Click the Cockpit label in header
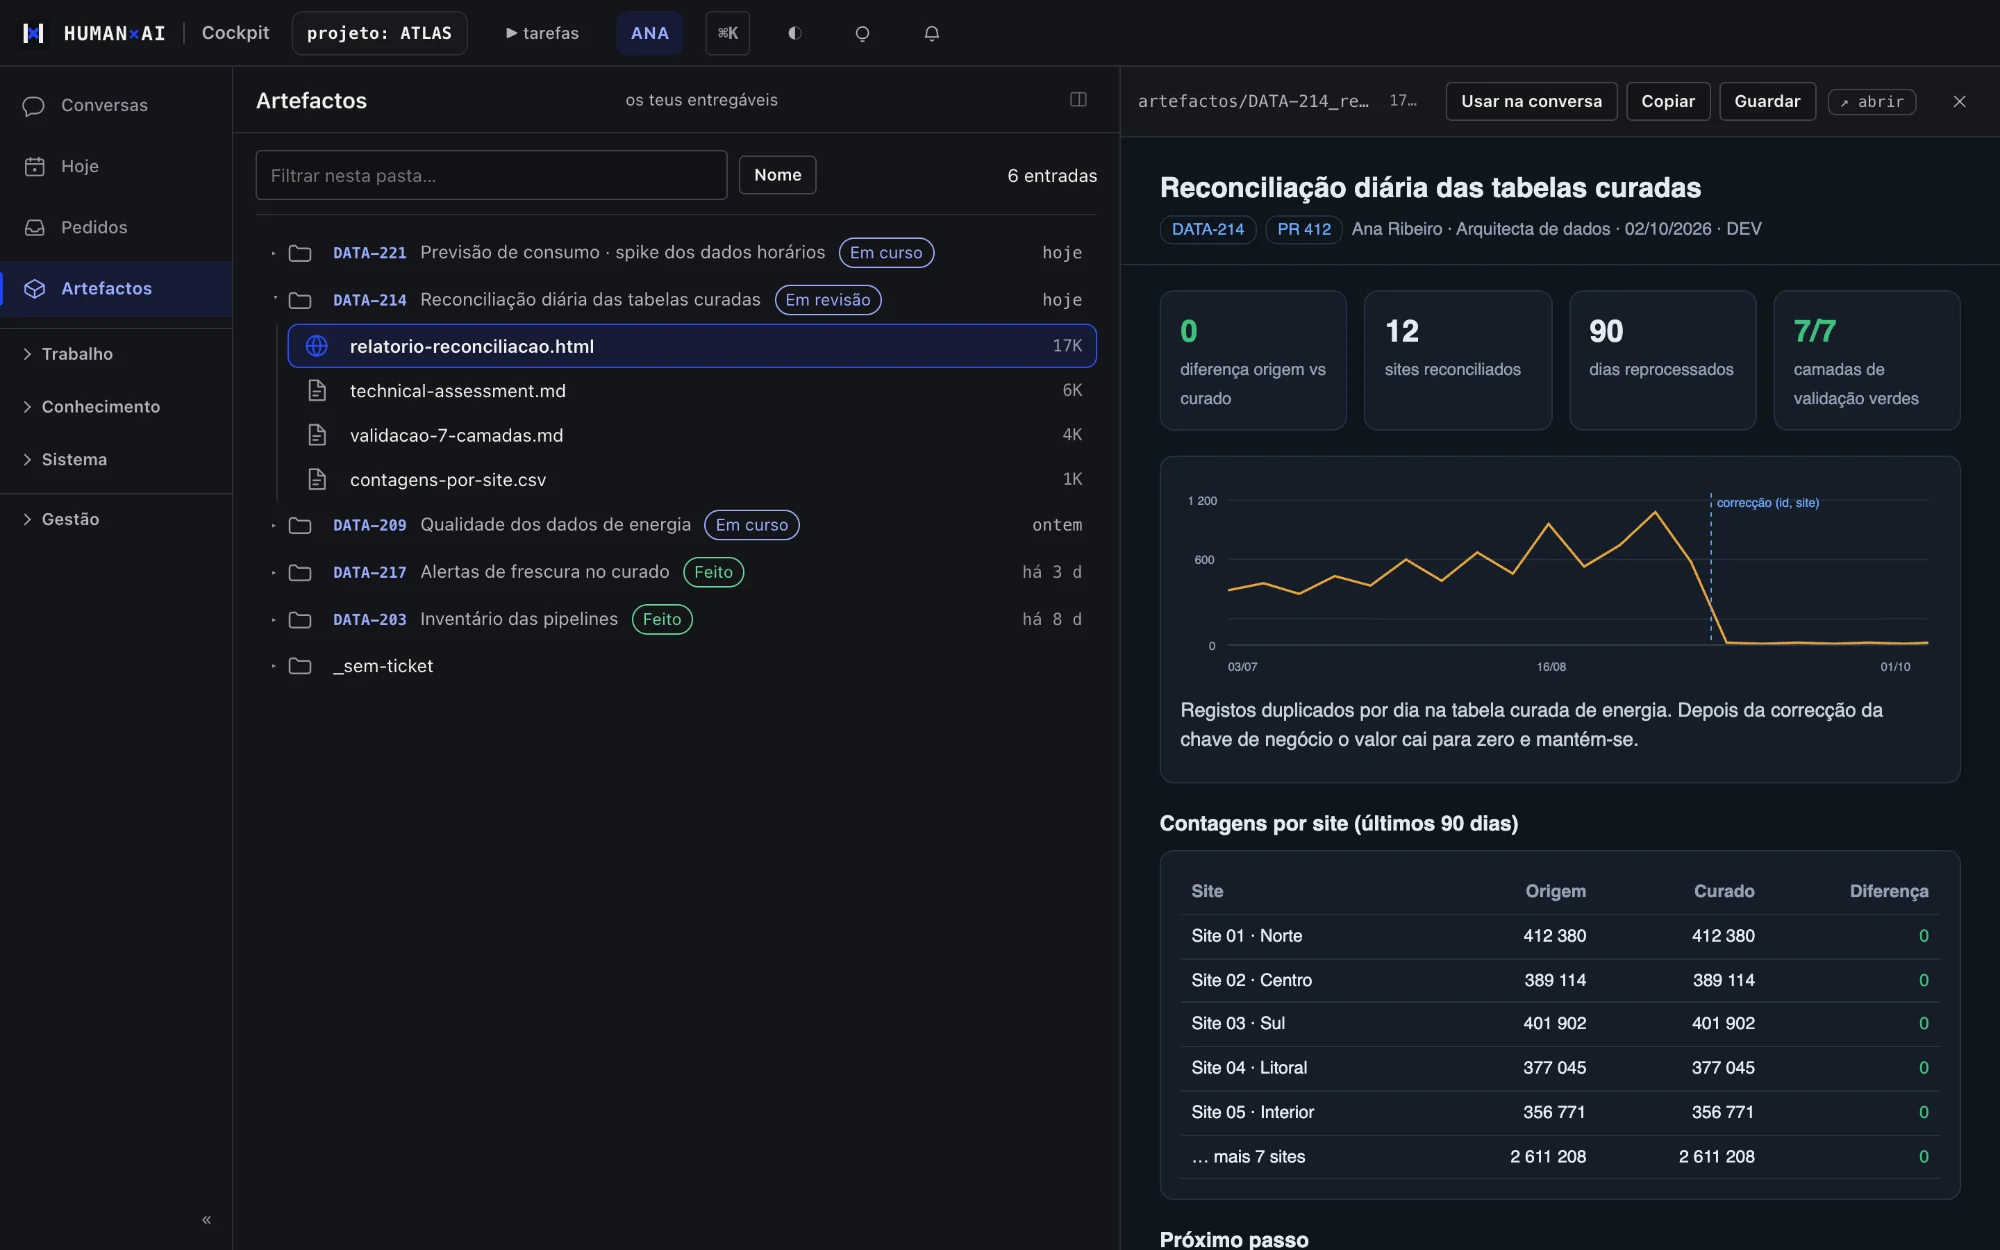 (x=235, y=33)
